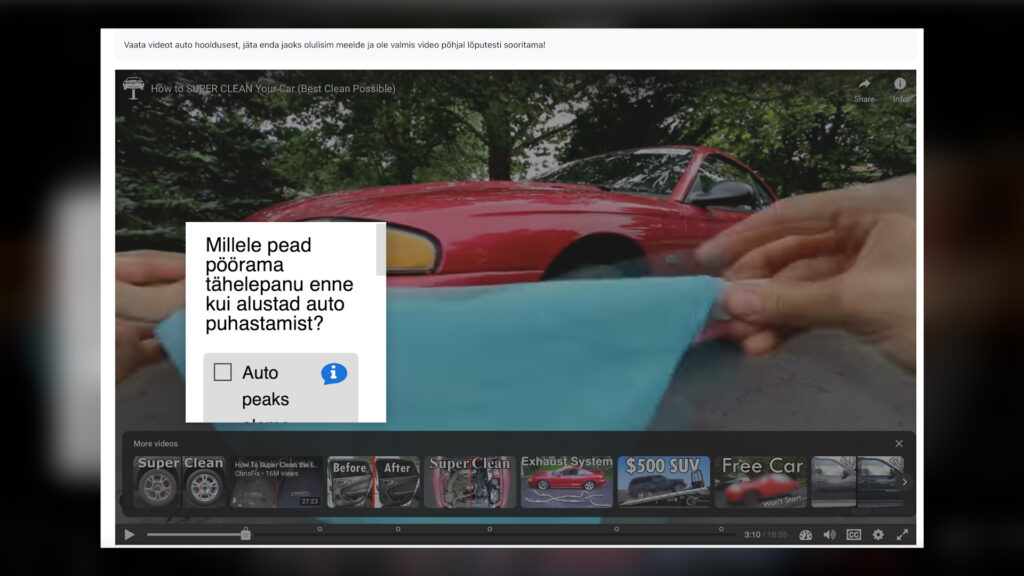This screenshot has width=1024, height=576.
Task: Tick the 'Auto peaks' answer checkbox
Action: tap(223, 372)
